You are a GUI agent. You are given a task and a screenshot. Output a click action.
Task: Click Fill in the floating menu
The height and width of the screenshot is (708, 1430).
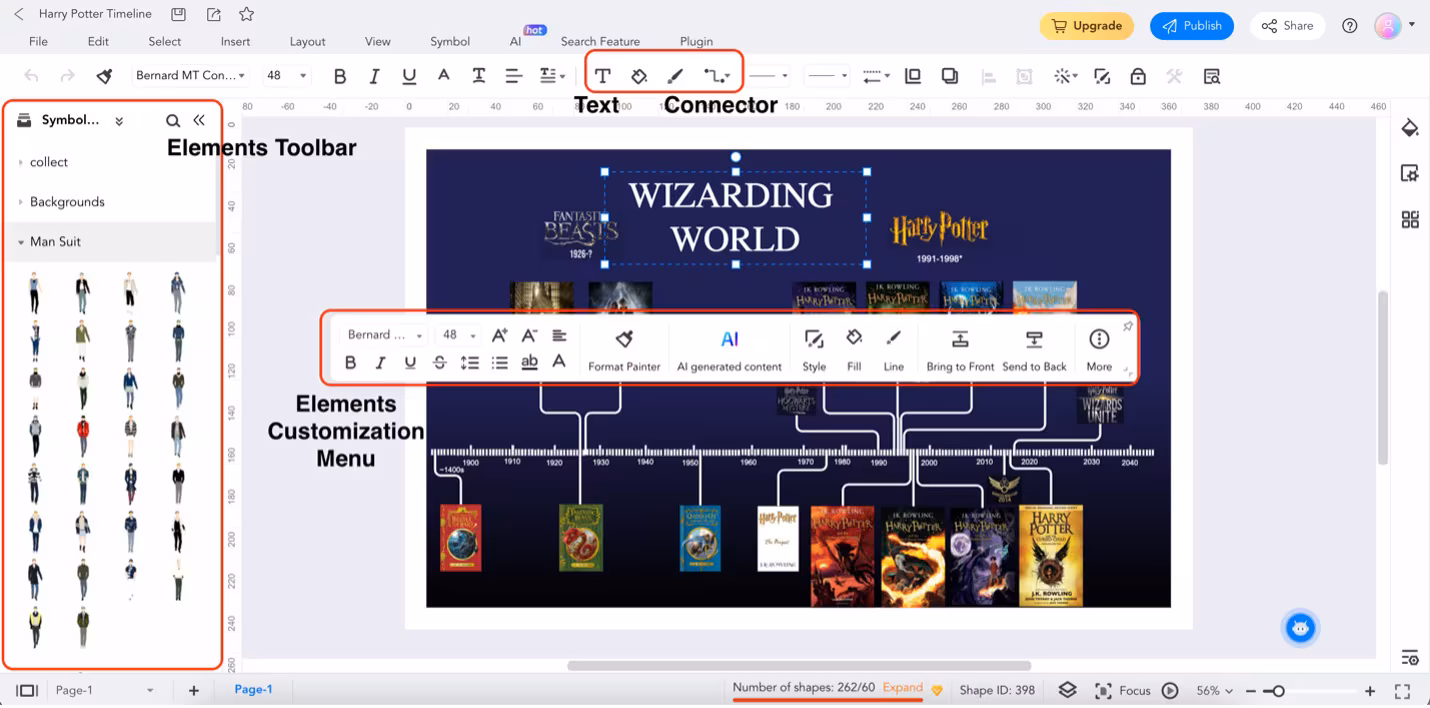[x=854, y=350]
